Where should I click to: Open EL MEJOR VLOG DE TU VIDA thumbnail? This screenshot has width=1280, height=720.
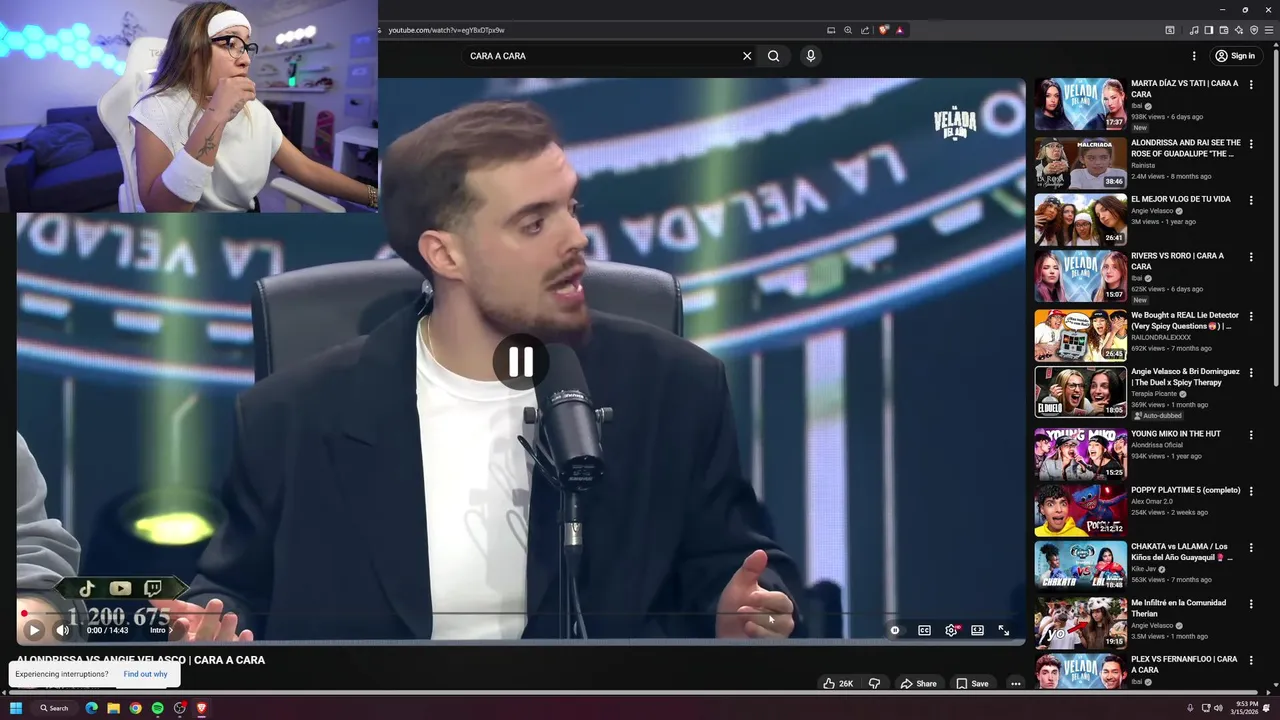click(1080, 220)
